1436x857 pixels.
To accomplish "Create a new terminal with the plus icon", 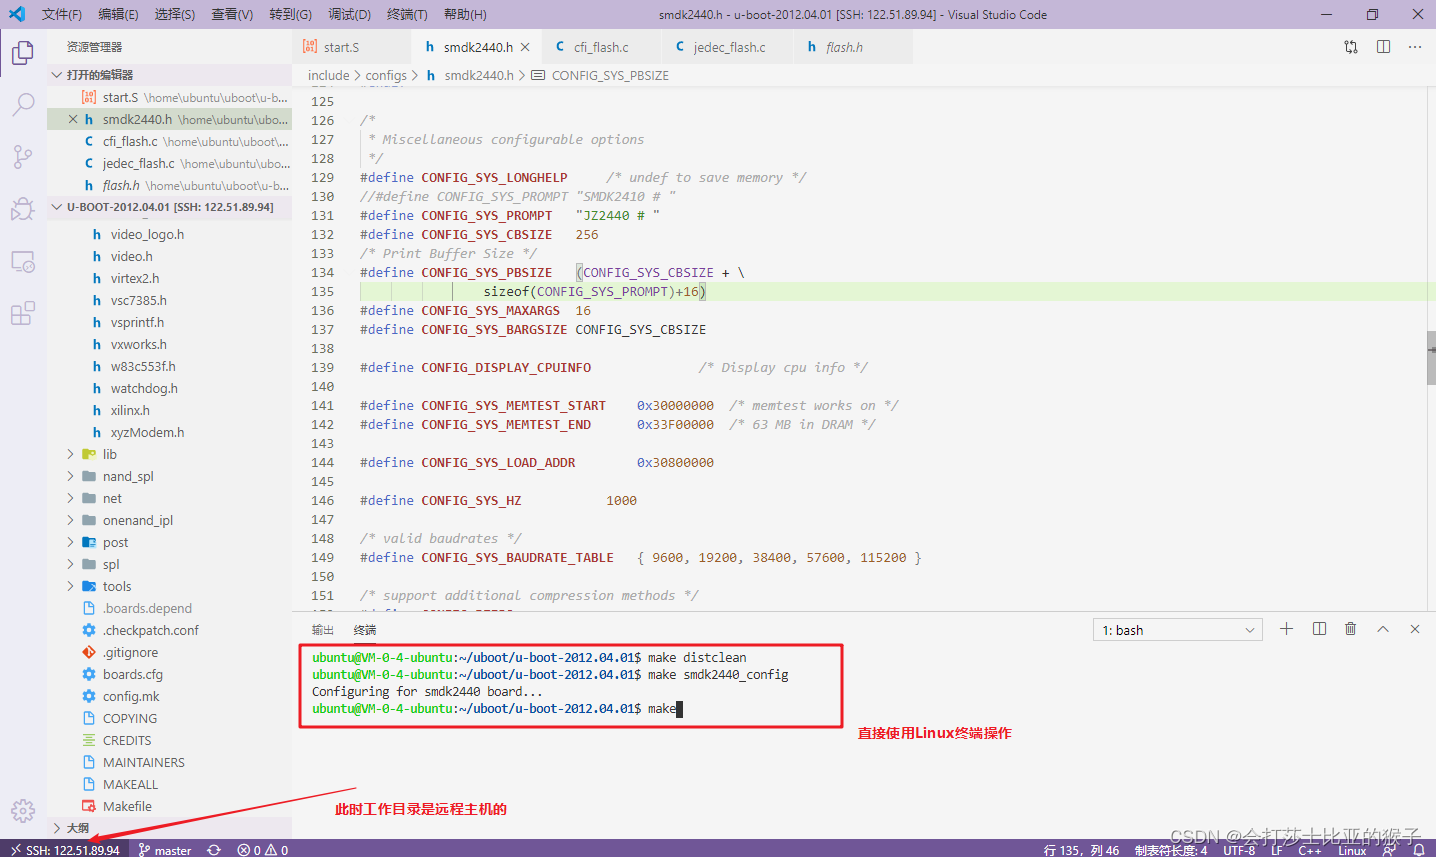I will [x=1287, y=629].
